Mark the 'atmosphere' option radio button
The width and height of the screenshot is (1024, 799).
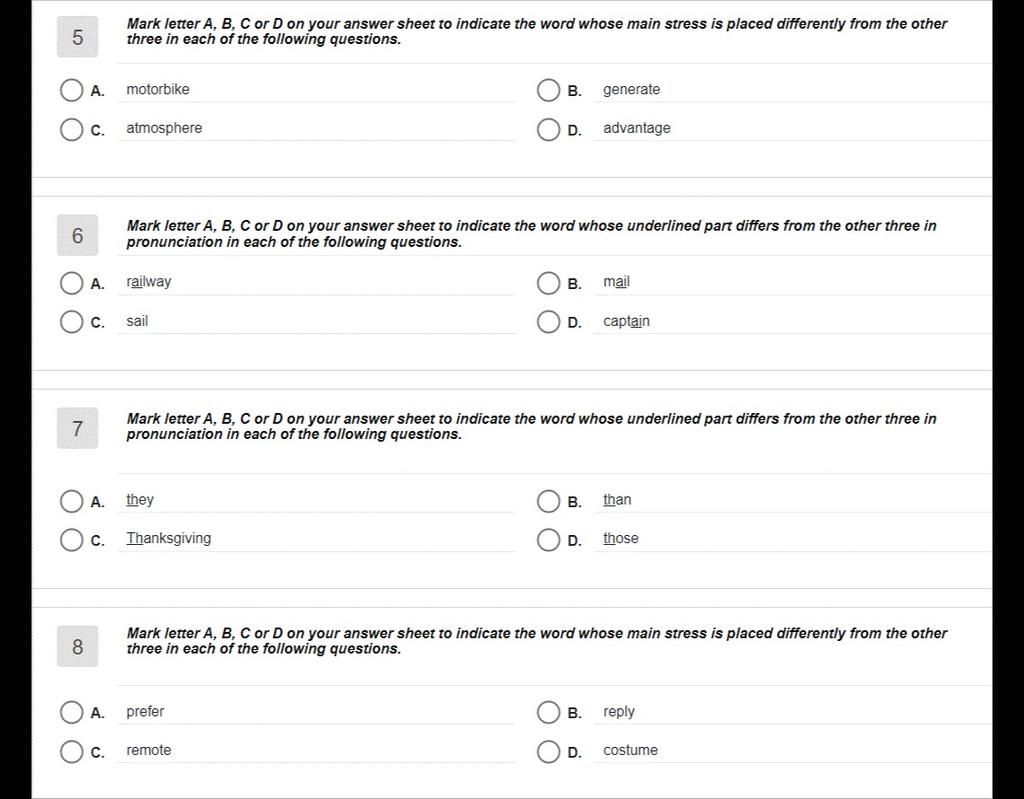[71, 129]
